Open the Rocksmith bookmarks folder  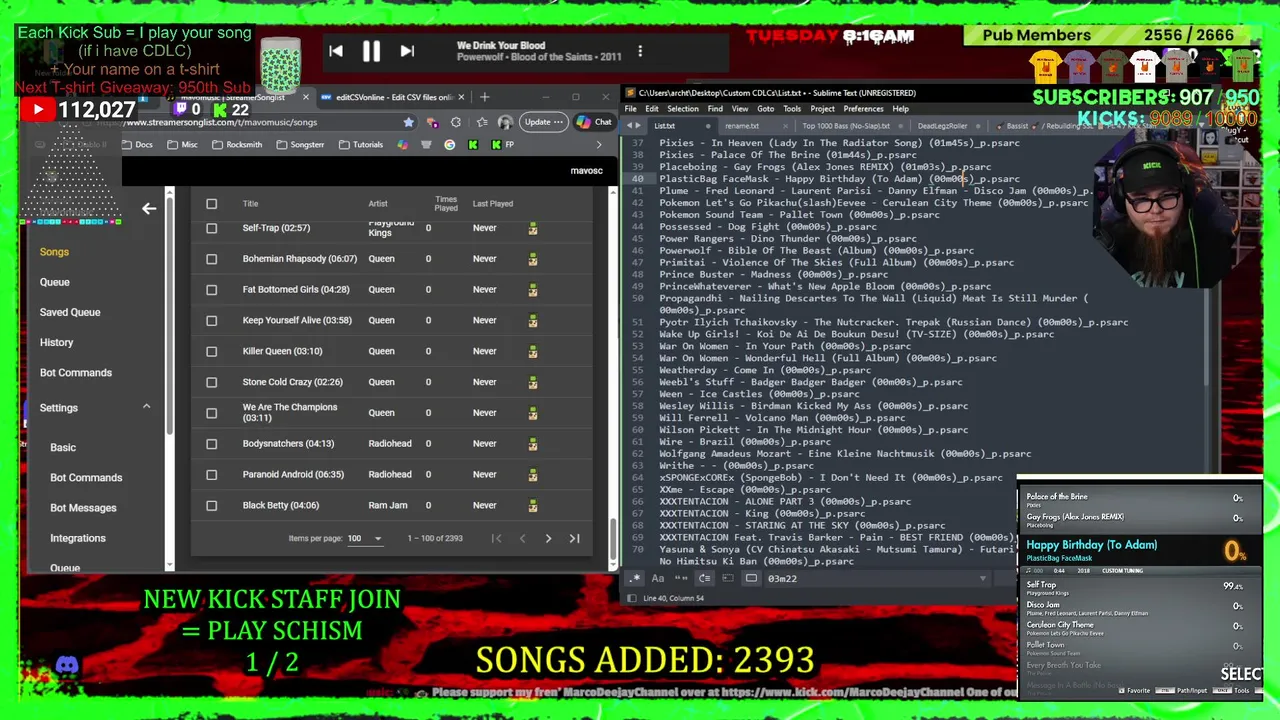(x=236, y=144)
